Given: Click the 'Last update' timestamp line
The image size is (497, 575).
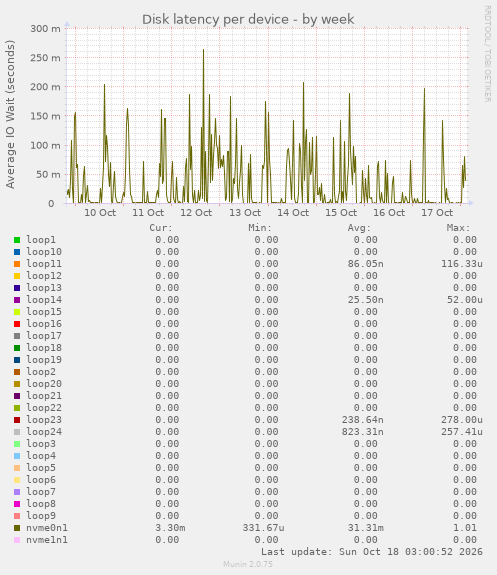Looking at the screenshot, I should [372, 552].
